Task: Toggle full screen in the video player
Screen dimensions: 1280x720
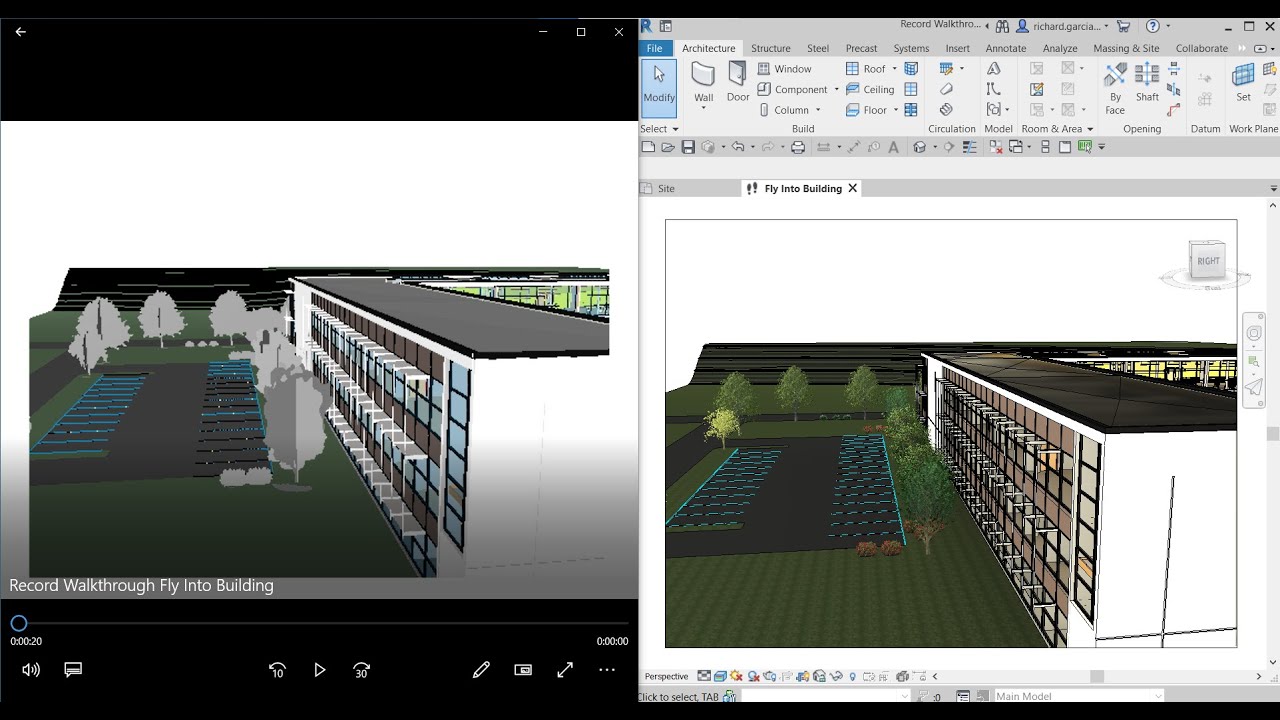Action: click(x=565, y=670)
